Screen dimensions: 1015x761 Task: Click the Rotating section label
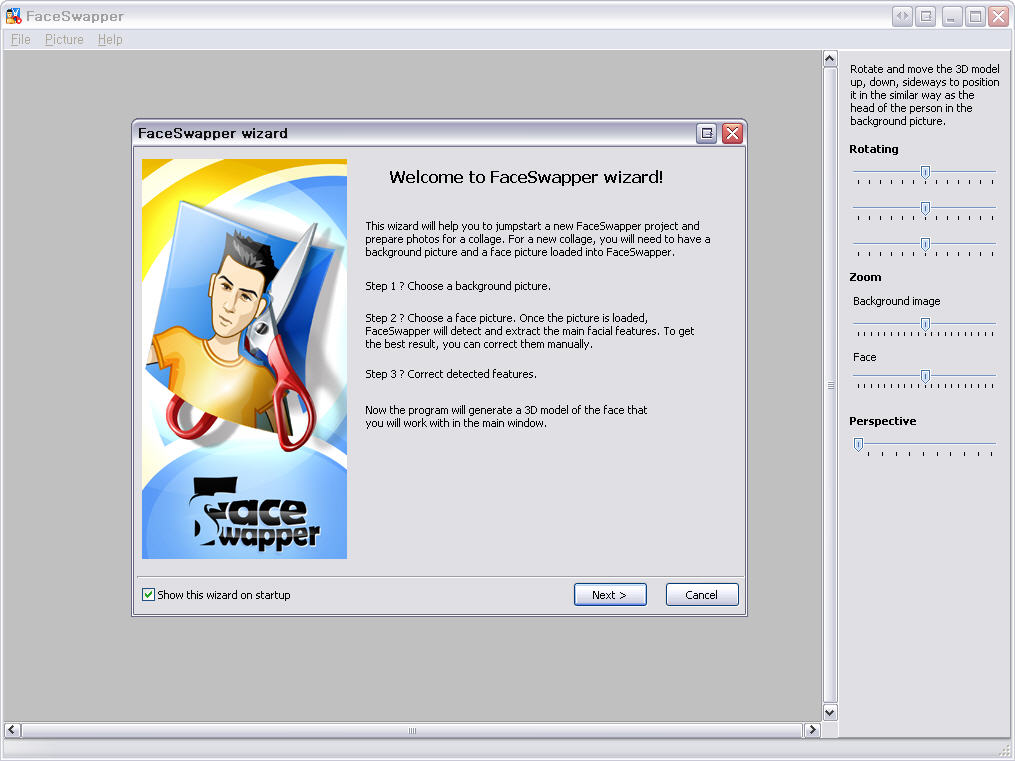tap(873, 149)
